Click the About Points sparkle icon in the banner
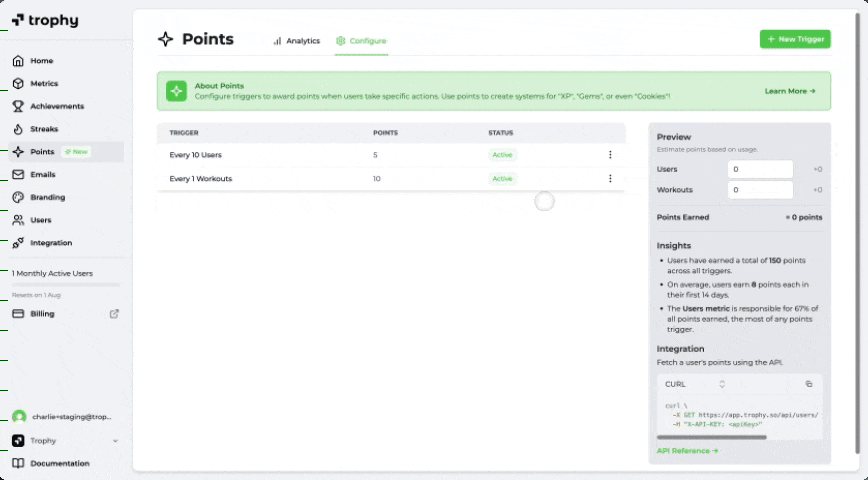Image resolution: width=868 pixels, height=480 pixels. coord(177,91)
